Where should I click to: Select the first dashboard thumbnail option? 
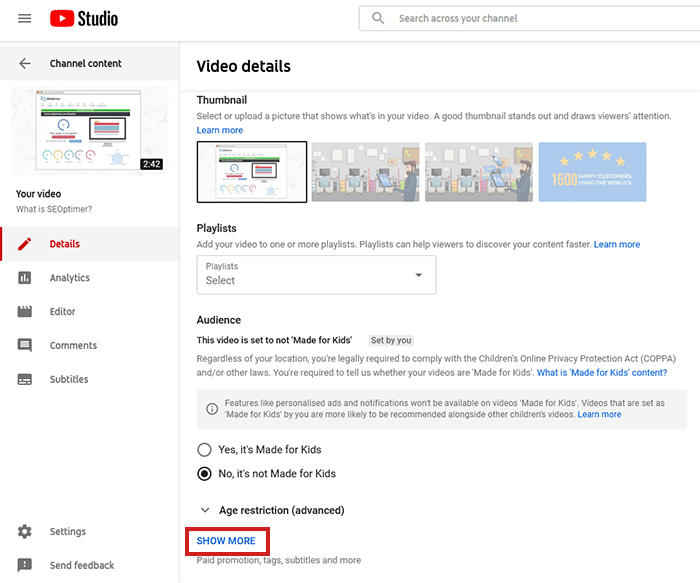(x=252, y=172)
